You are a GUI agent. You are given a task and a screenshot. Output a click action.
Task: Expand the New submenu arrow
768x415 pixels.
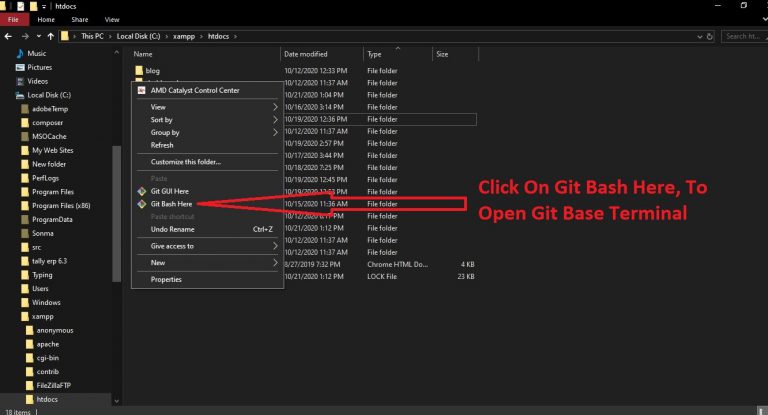(276, 262)
